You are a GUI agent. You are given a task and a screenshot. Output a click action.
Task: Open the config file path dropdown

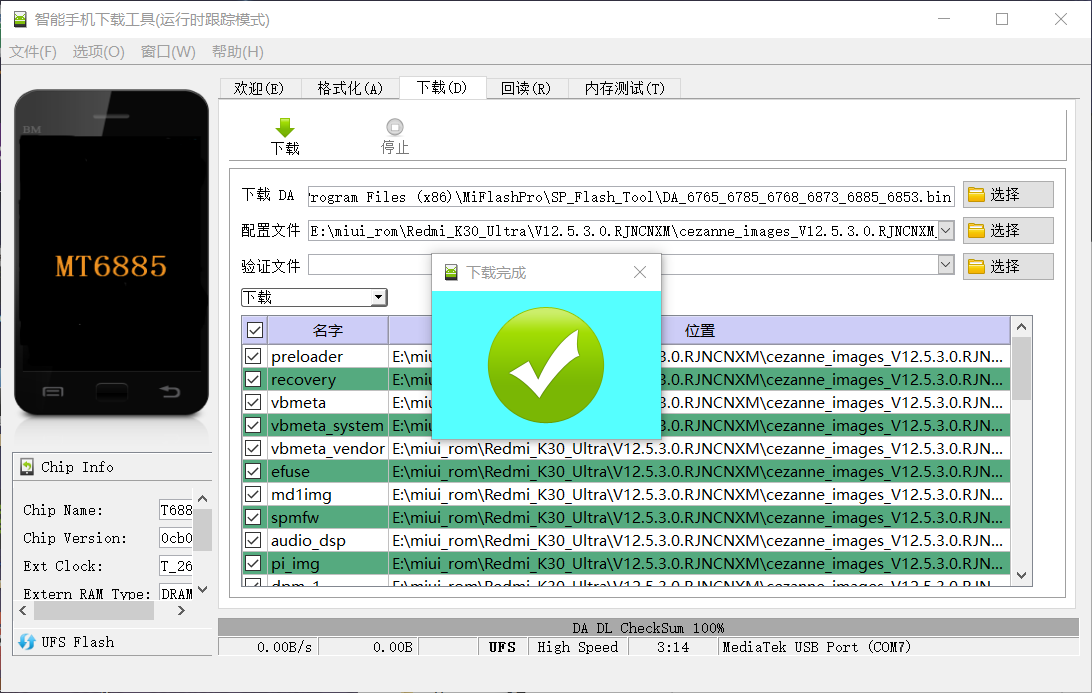point(946,231)
